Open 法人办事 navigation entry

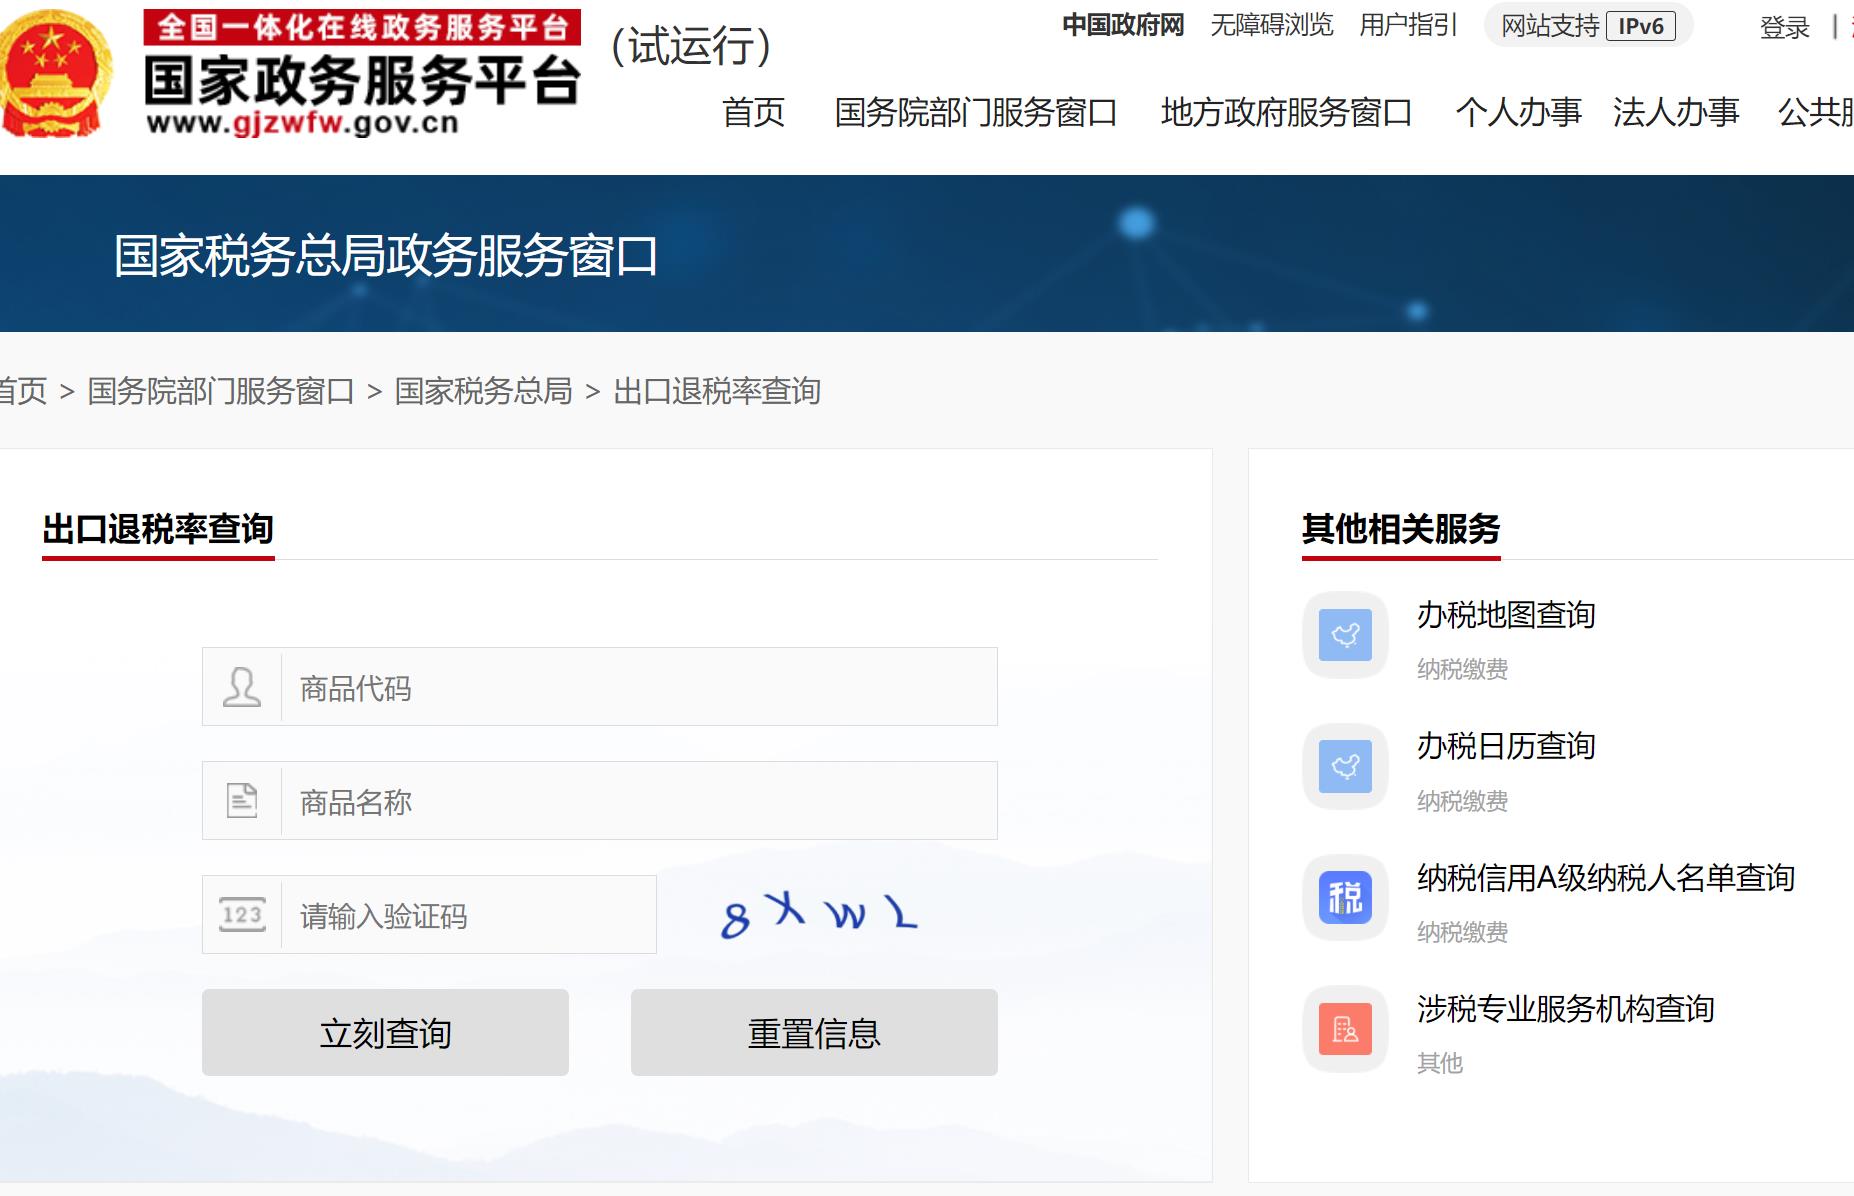pos(1676,114)
